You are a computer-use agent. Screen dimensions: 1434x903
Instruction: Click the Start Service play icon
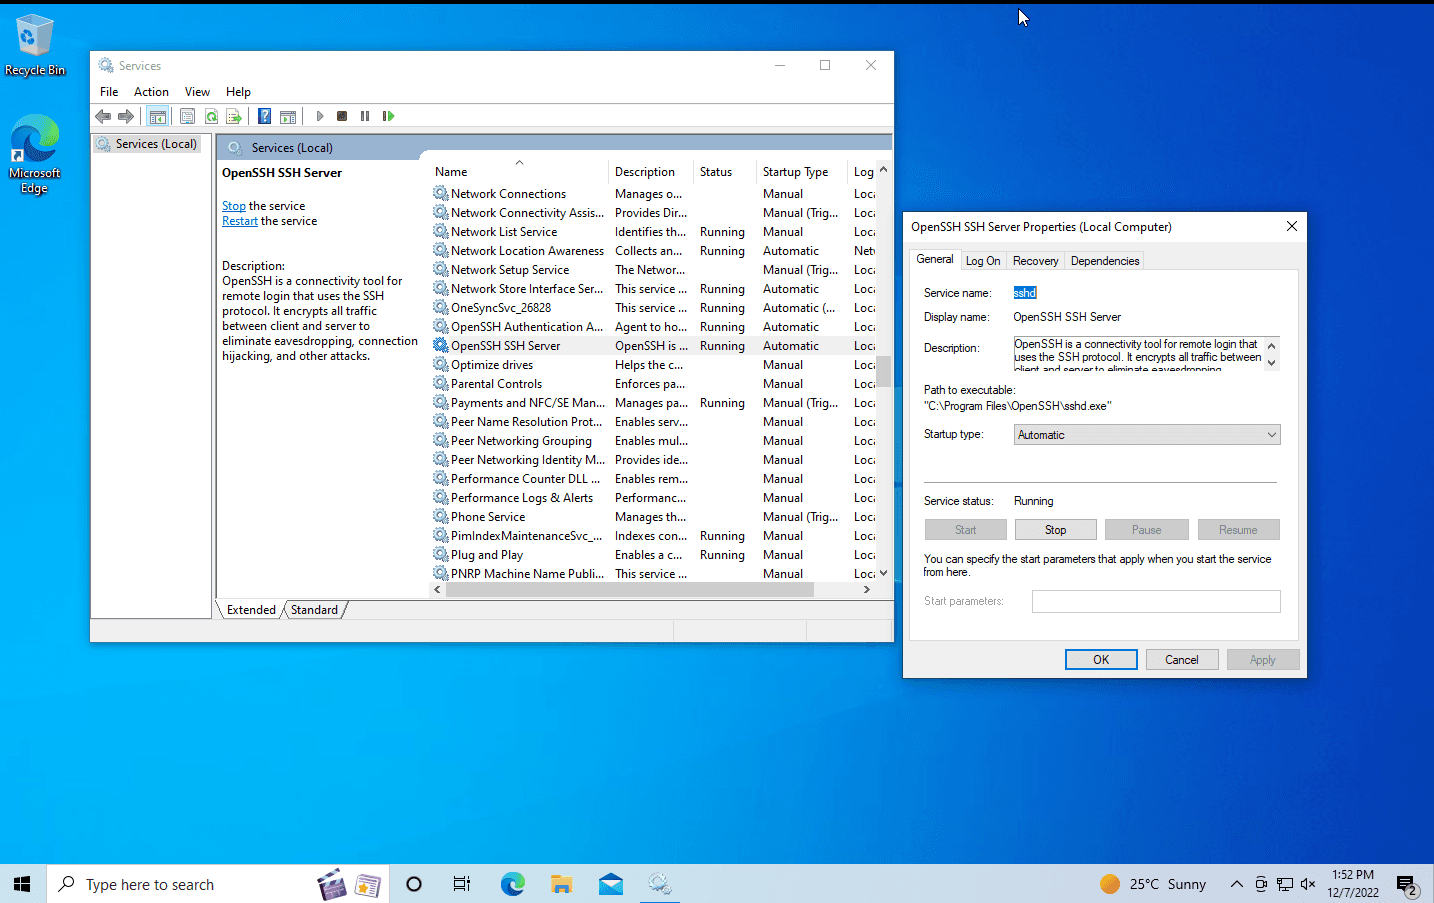click(320, 116)
